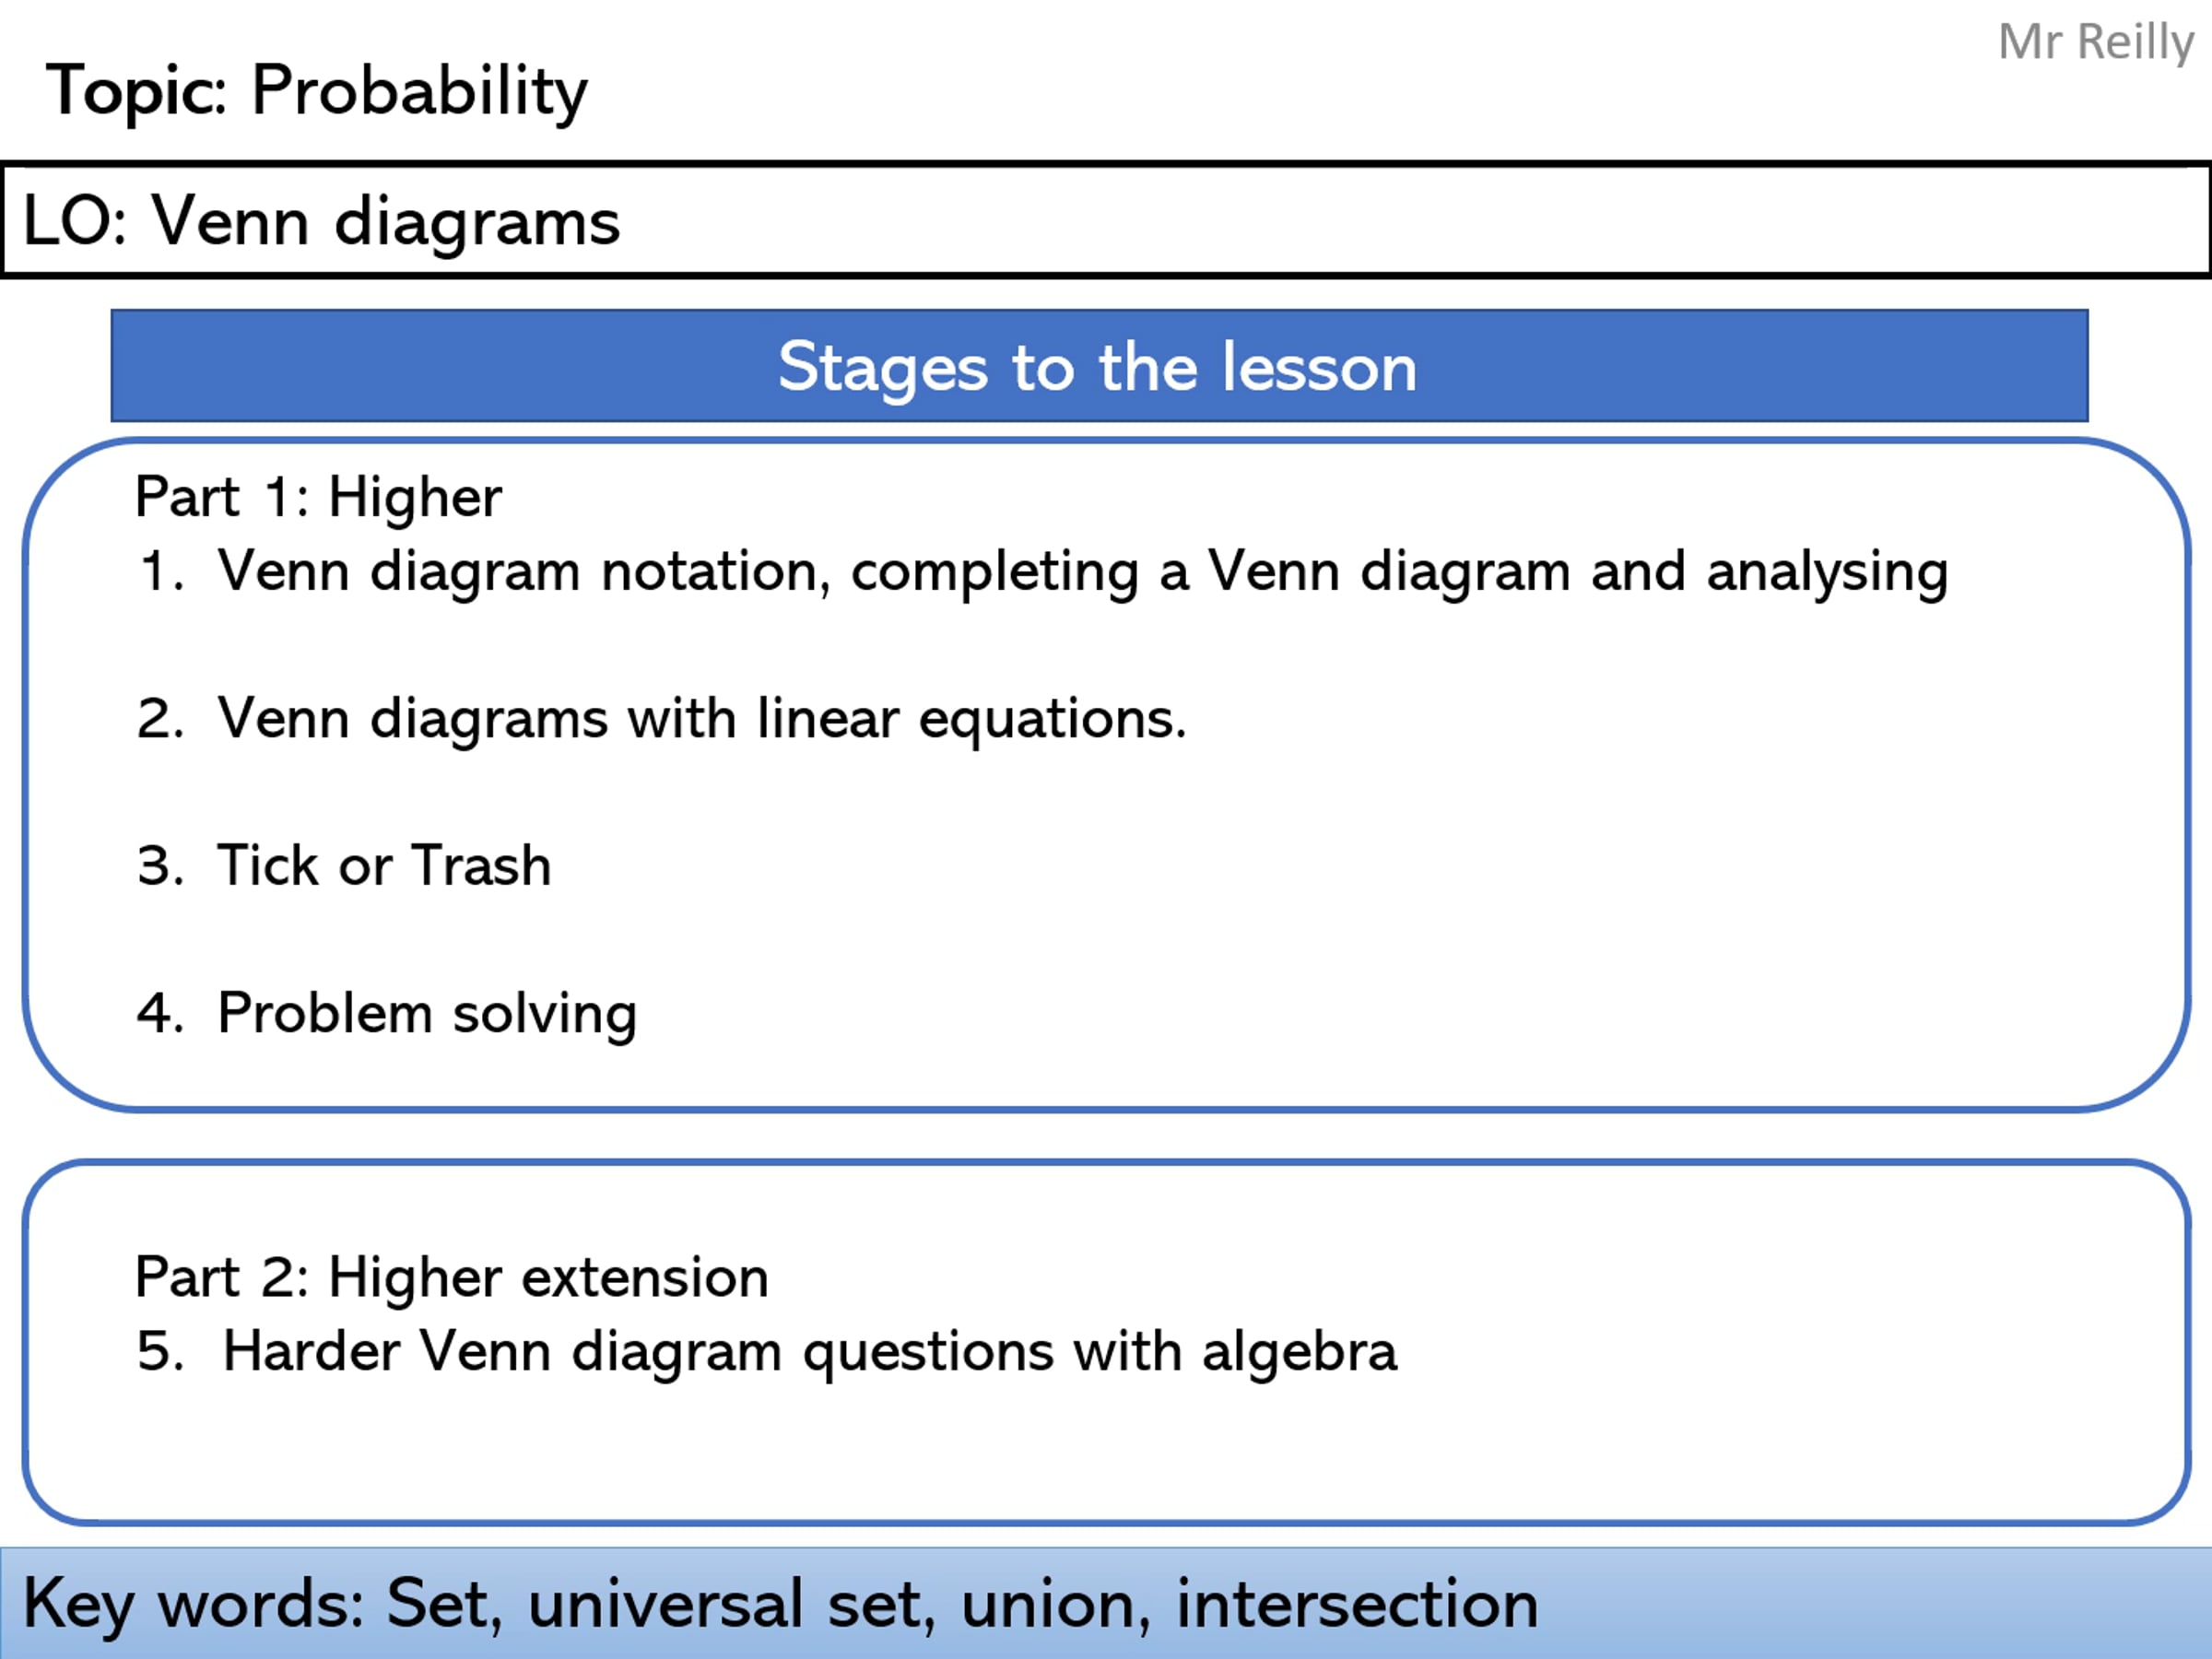
Task: Click the list number '5.' in Part 2
Action: click(160, 1352)
